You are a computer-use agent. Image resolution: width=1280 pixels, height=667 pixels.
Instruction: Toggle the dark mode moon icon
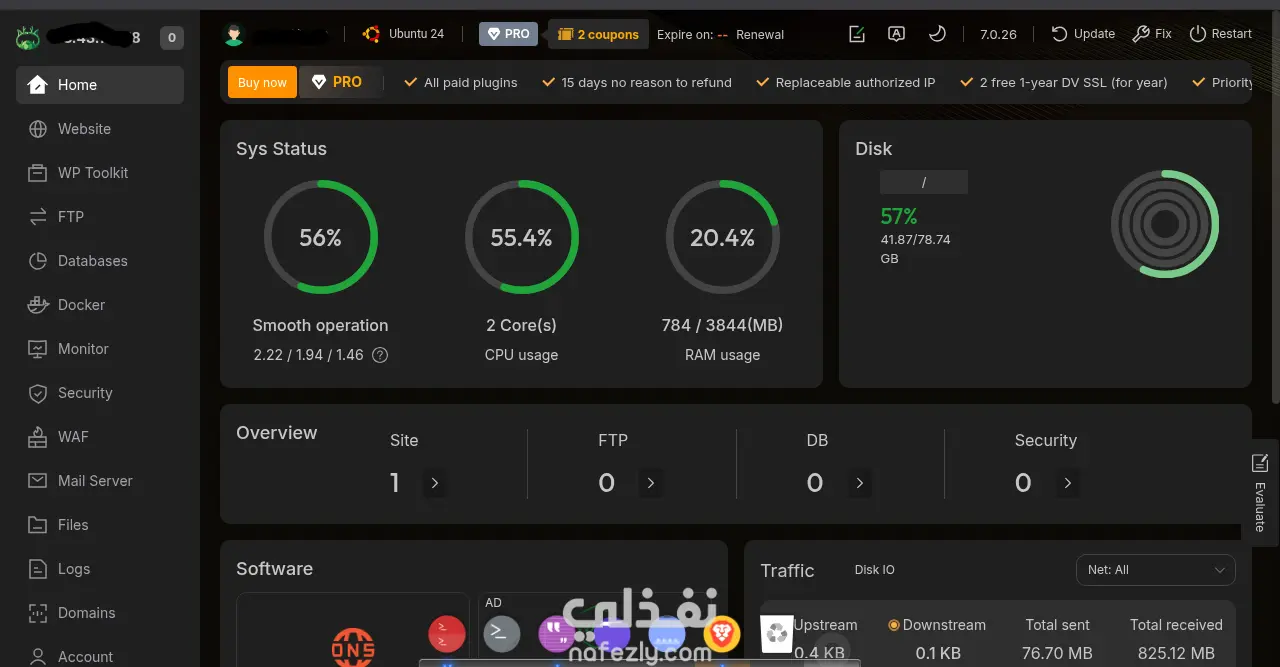tap(937, 33)
